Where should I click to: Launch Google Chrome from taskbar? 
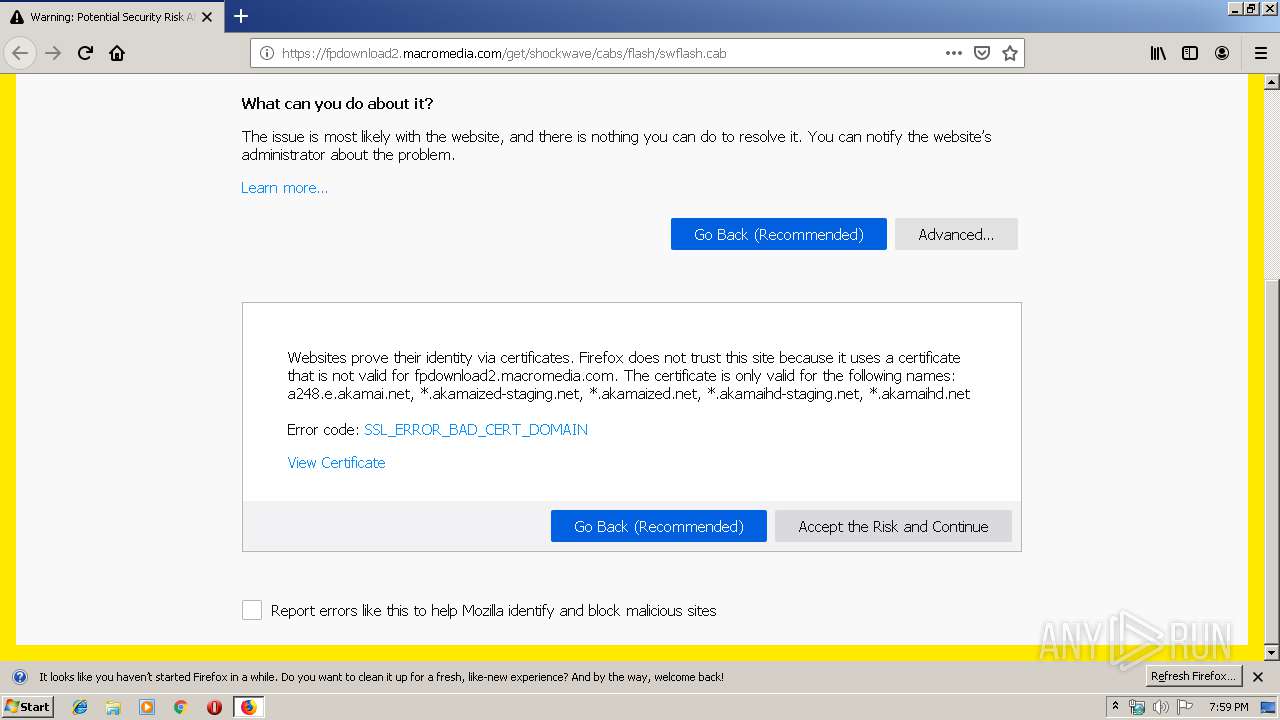point(180,707)
